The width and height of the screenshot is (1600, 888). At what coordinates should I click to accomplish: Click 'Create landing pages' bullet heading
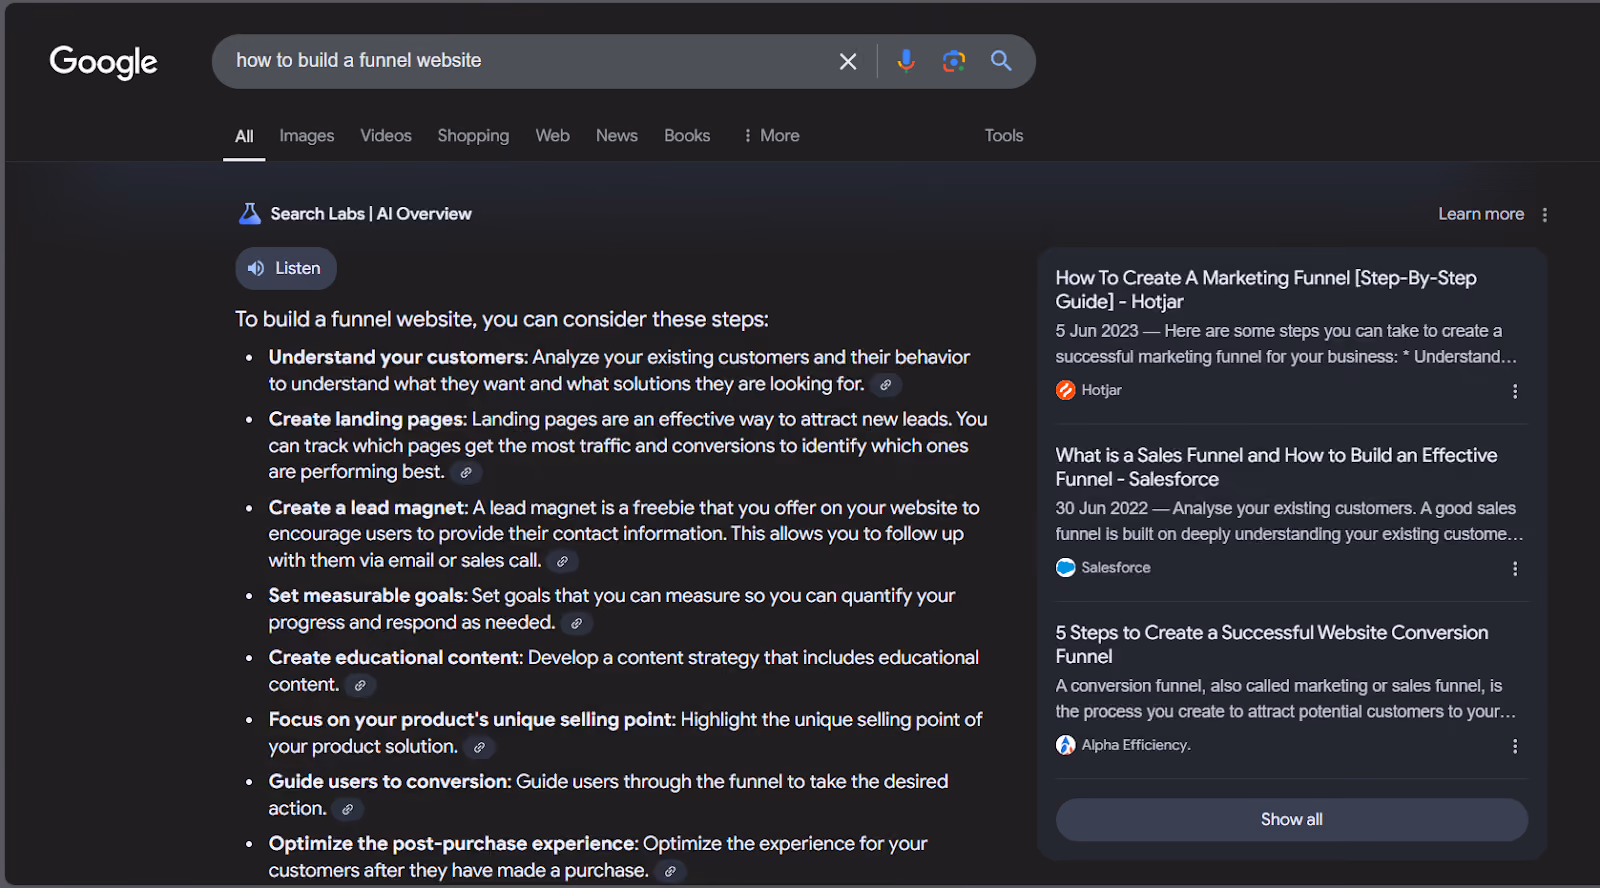tap(367, 419)
